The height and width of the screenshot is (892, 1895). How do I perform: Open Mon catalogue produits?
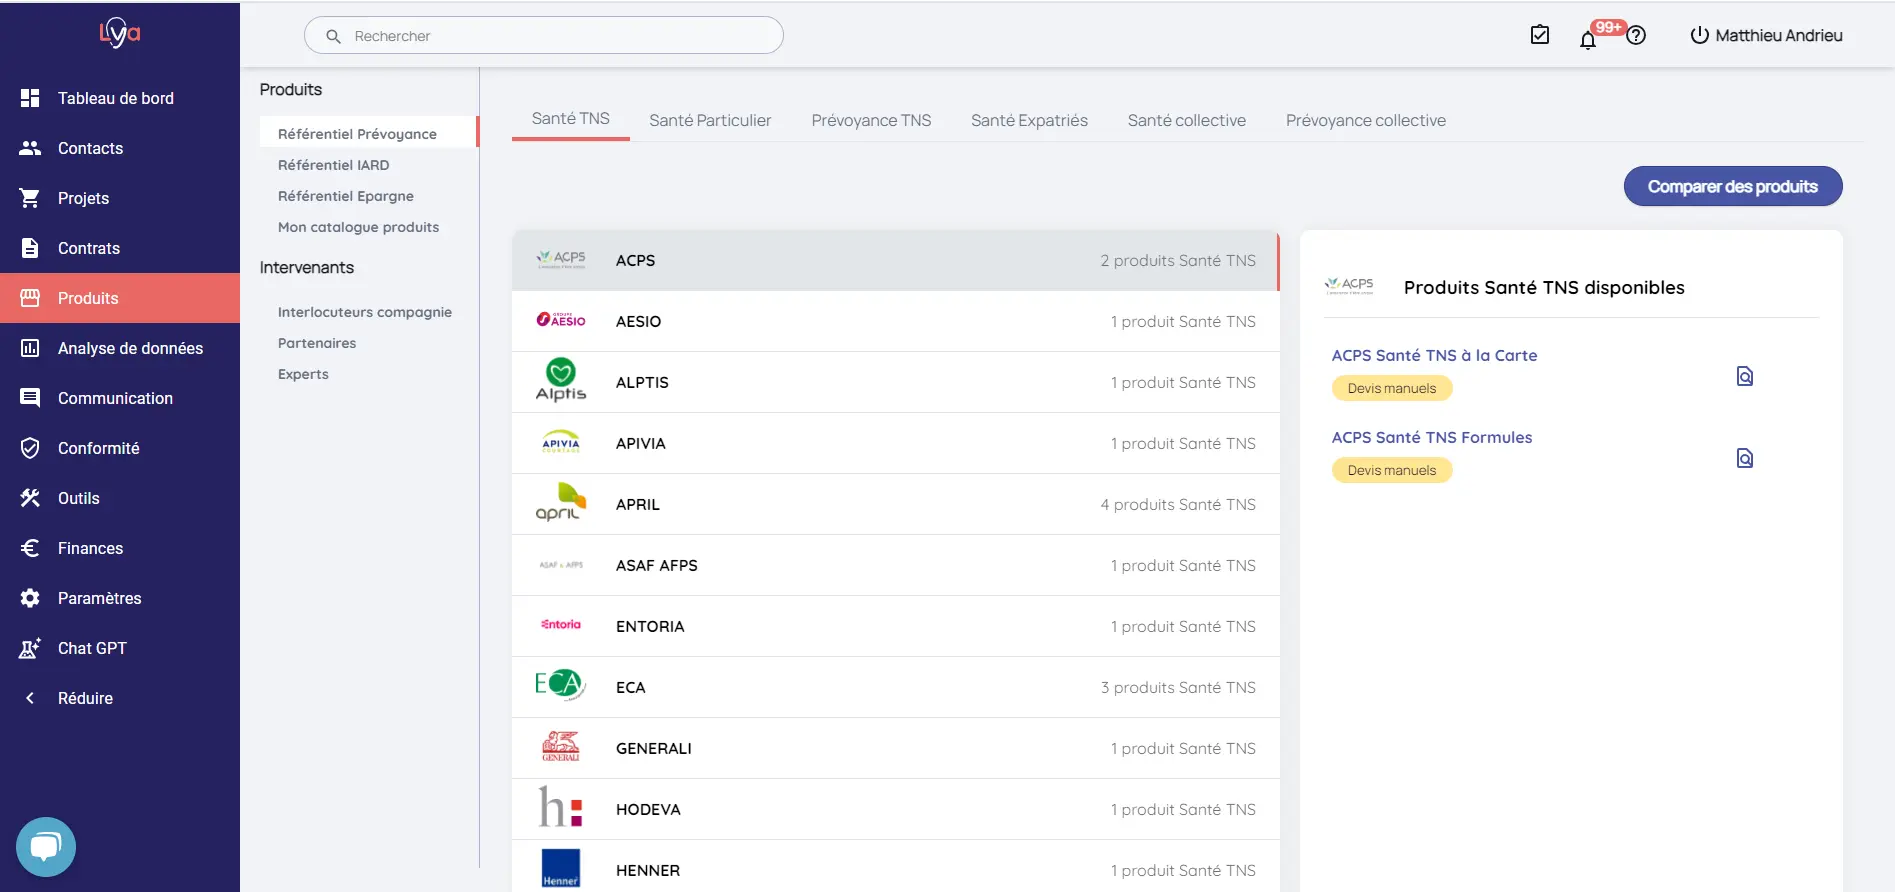click(358, 227)
